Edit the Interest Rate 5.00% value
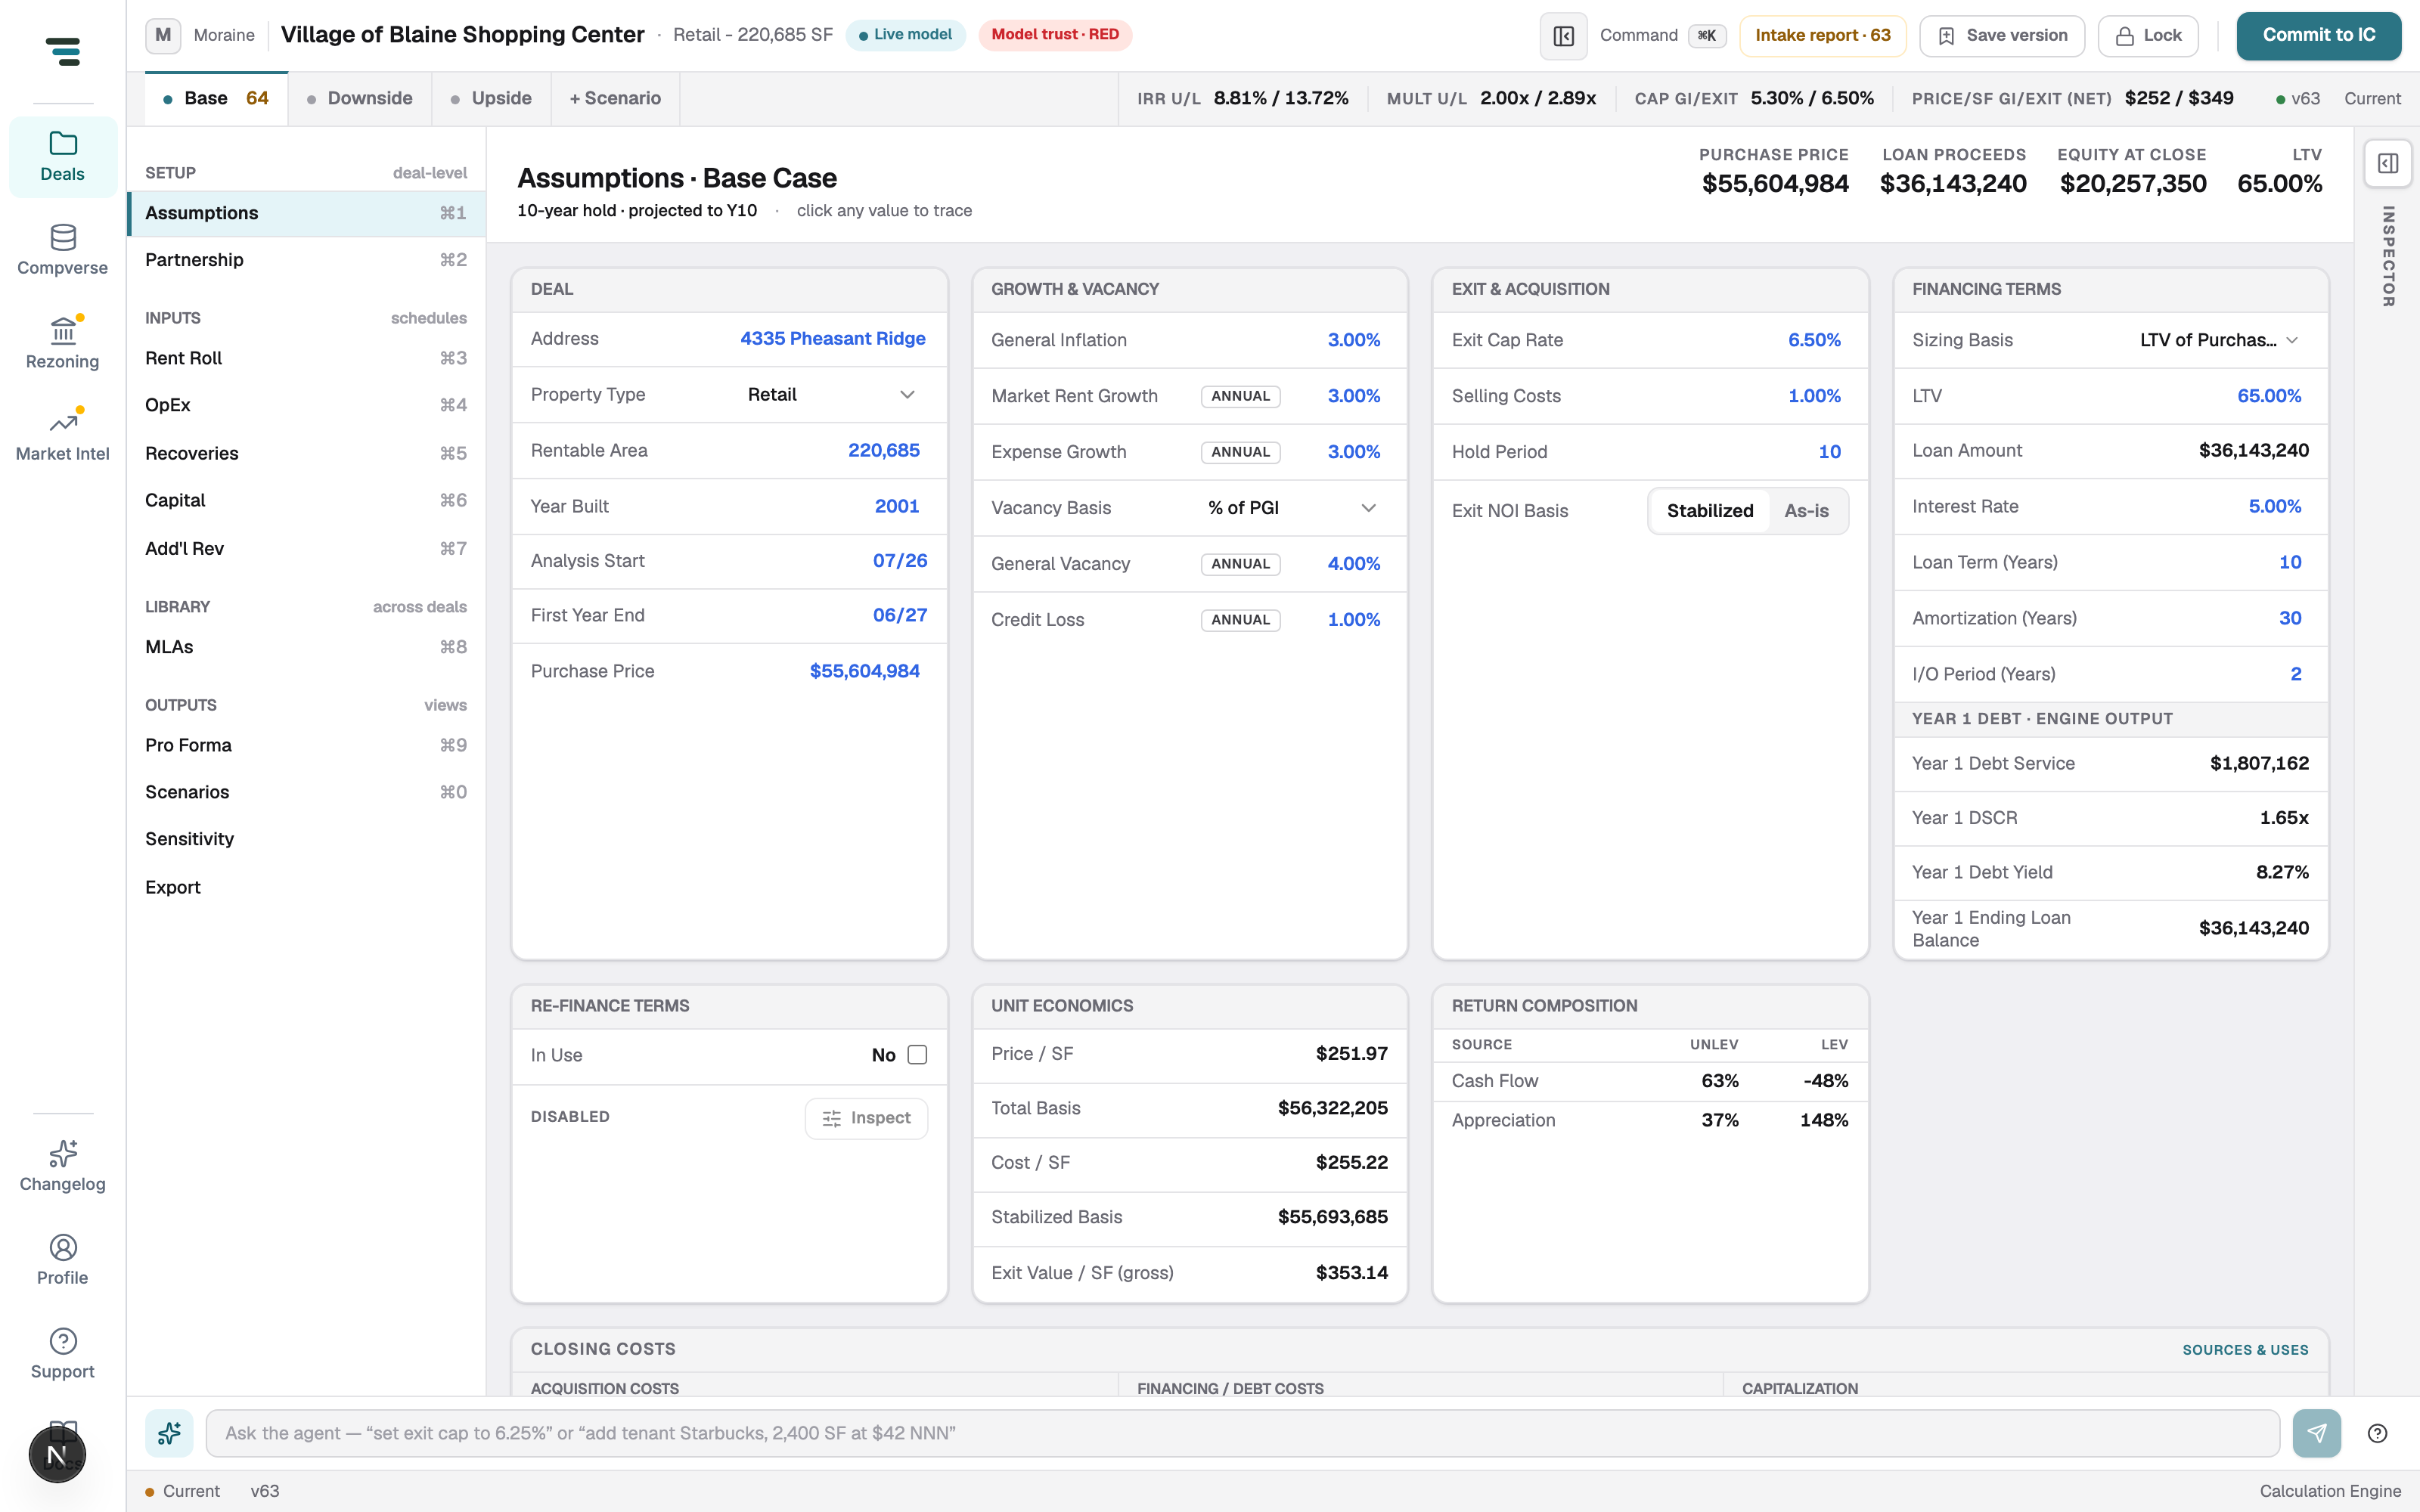Screen dimensions: 2420x1512 [x=2274, y=507]
